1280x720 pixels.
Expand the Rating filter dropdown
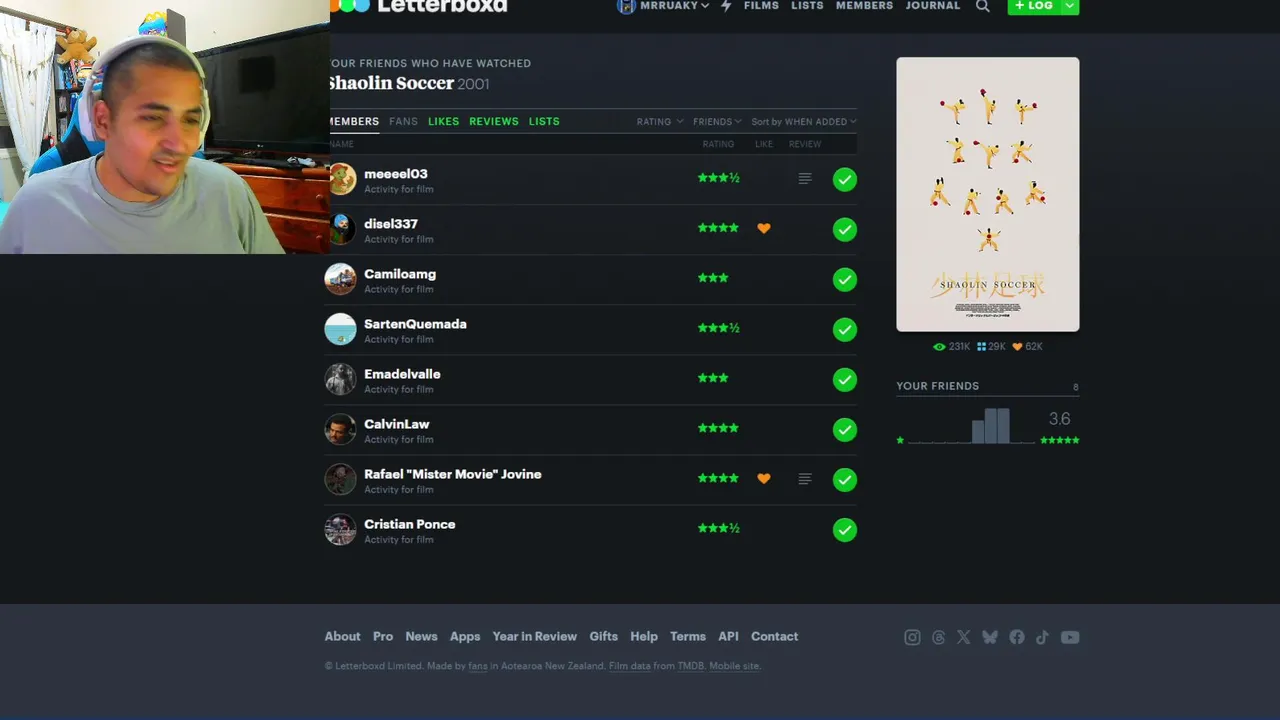(660, 122)
